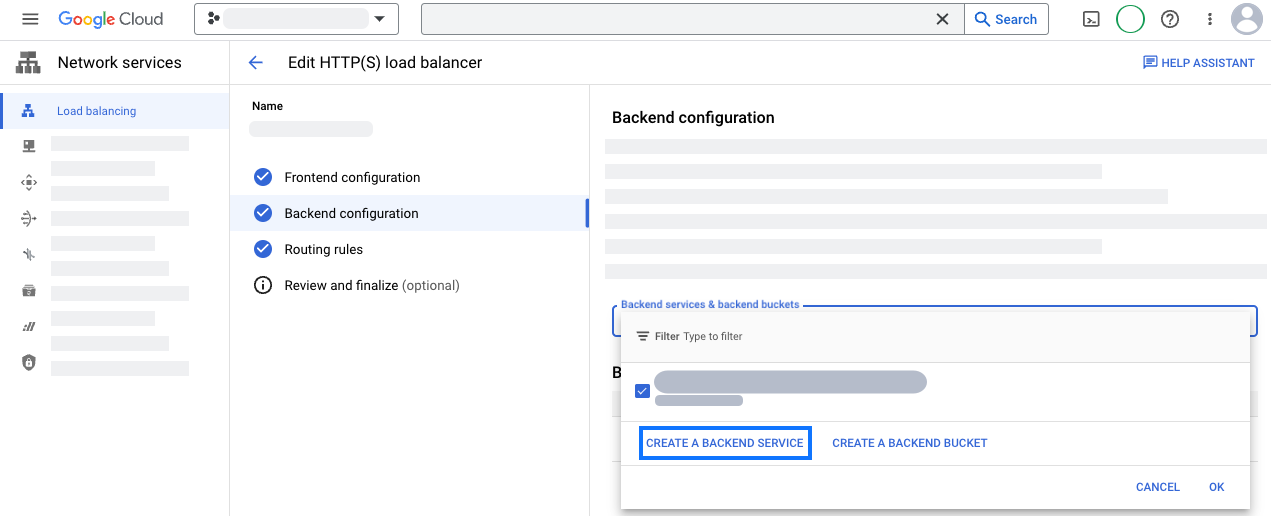Screen dimensions: 1271x516
Task: Open the hamburger navigation menu
Action: (30, 19)
